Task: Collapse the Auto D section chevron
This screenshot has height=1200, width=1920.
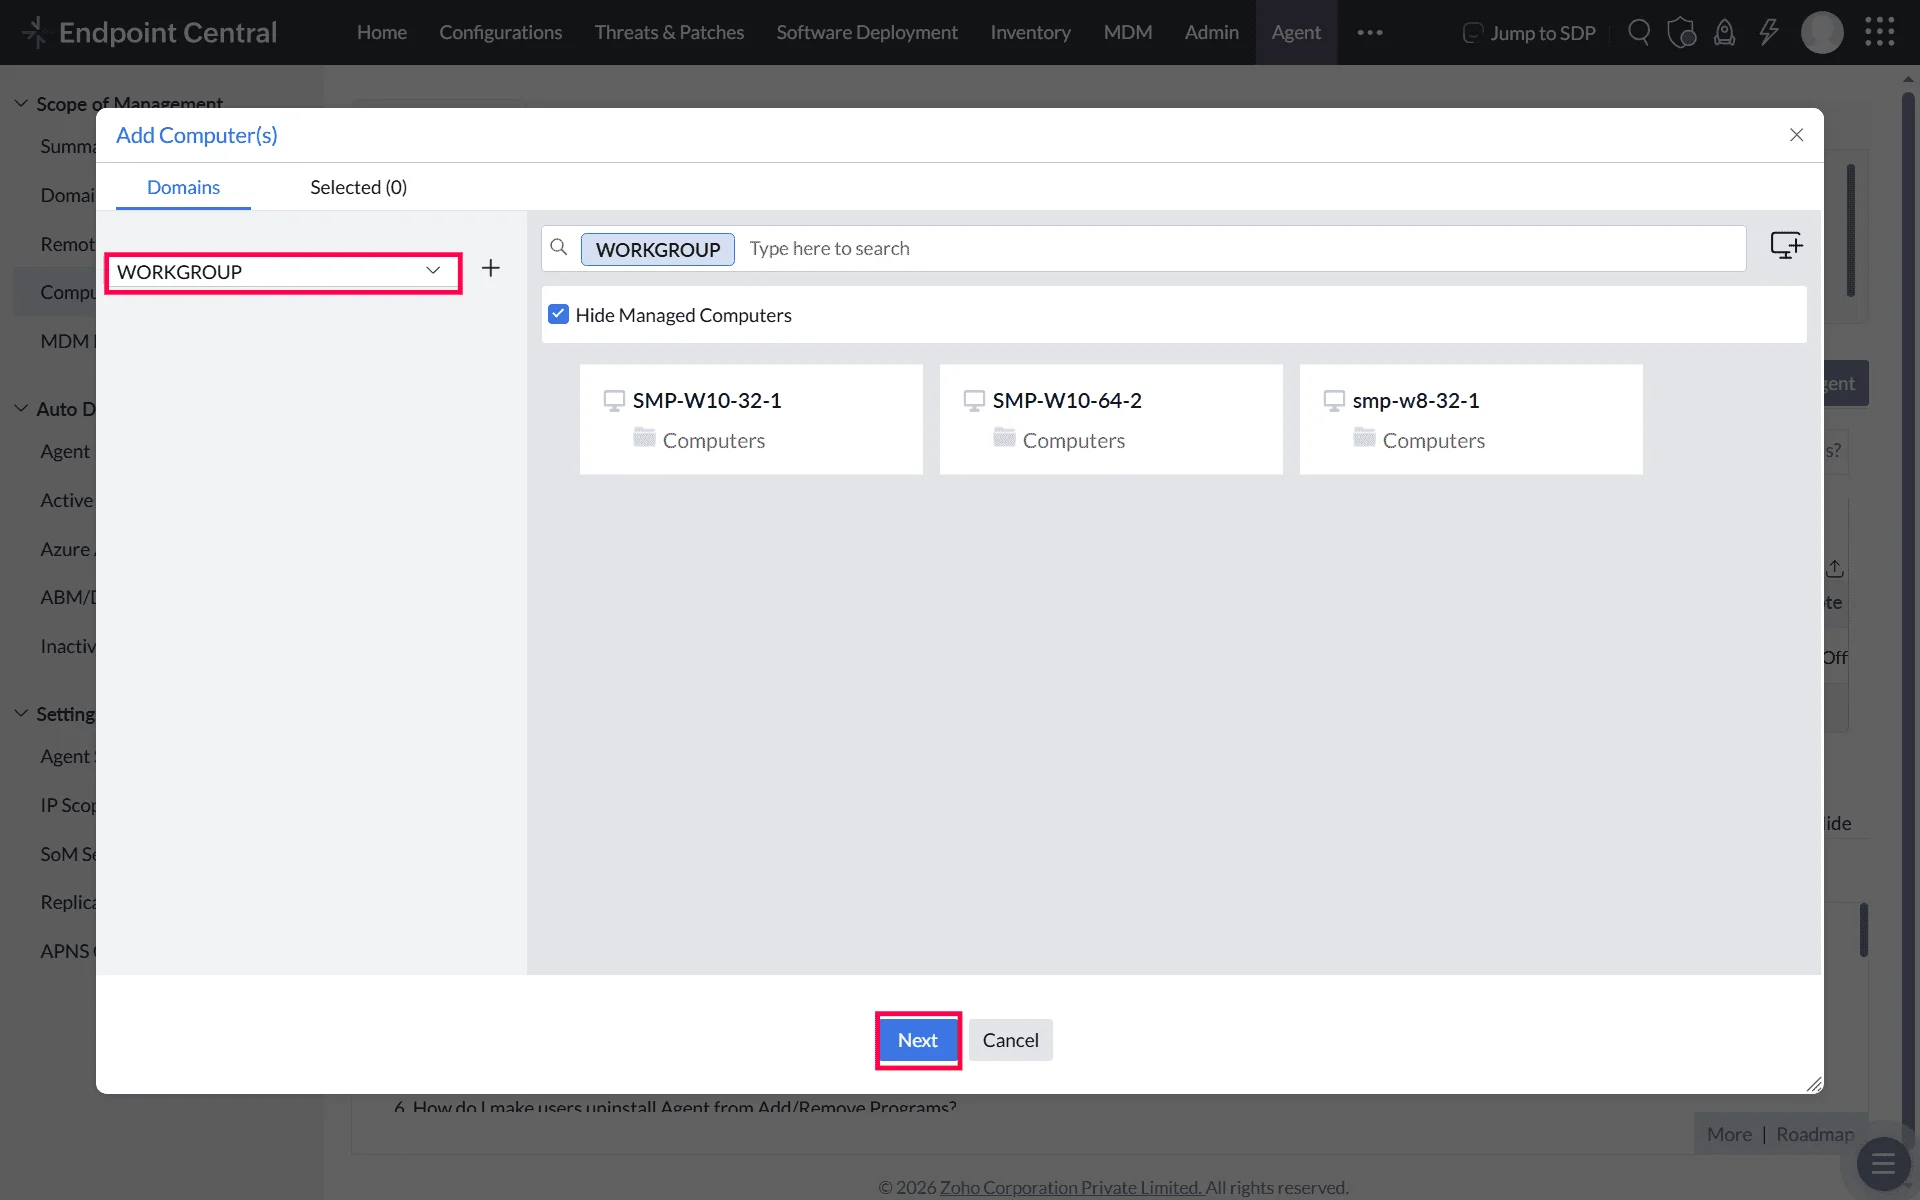Action: (21, 408)
